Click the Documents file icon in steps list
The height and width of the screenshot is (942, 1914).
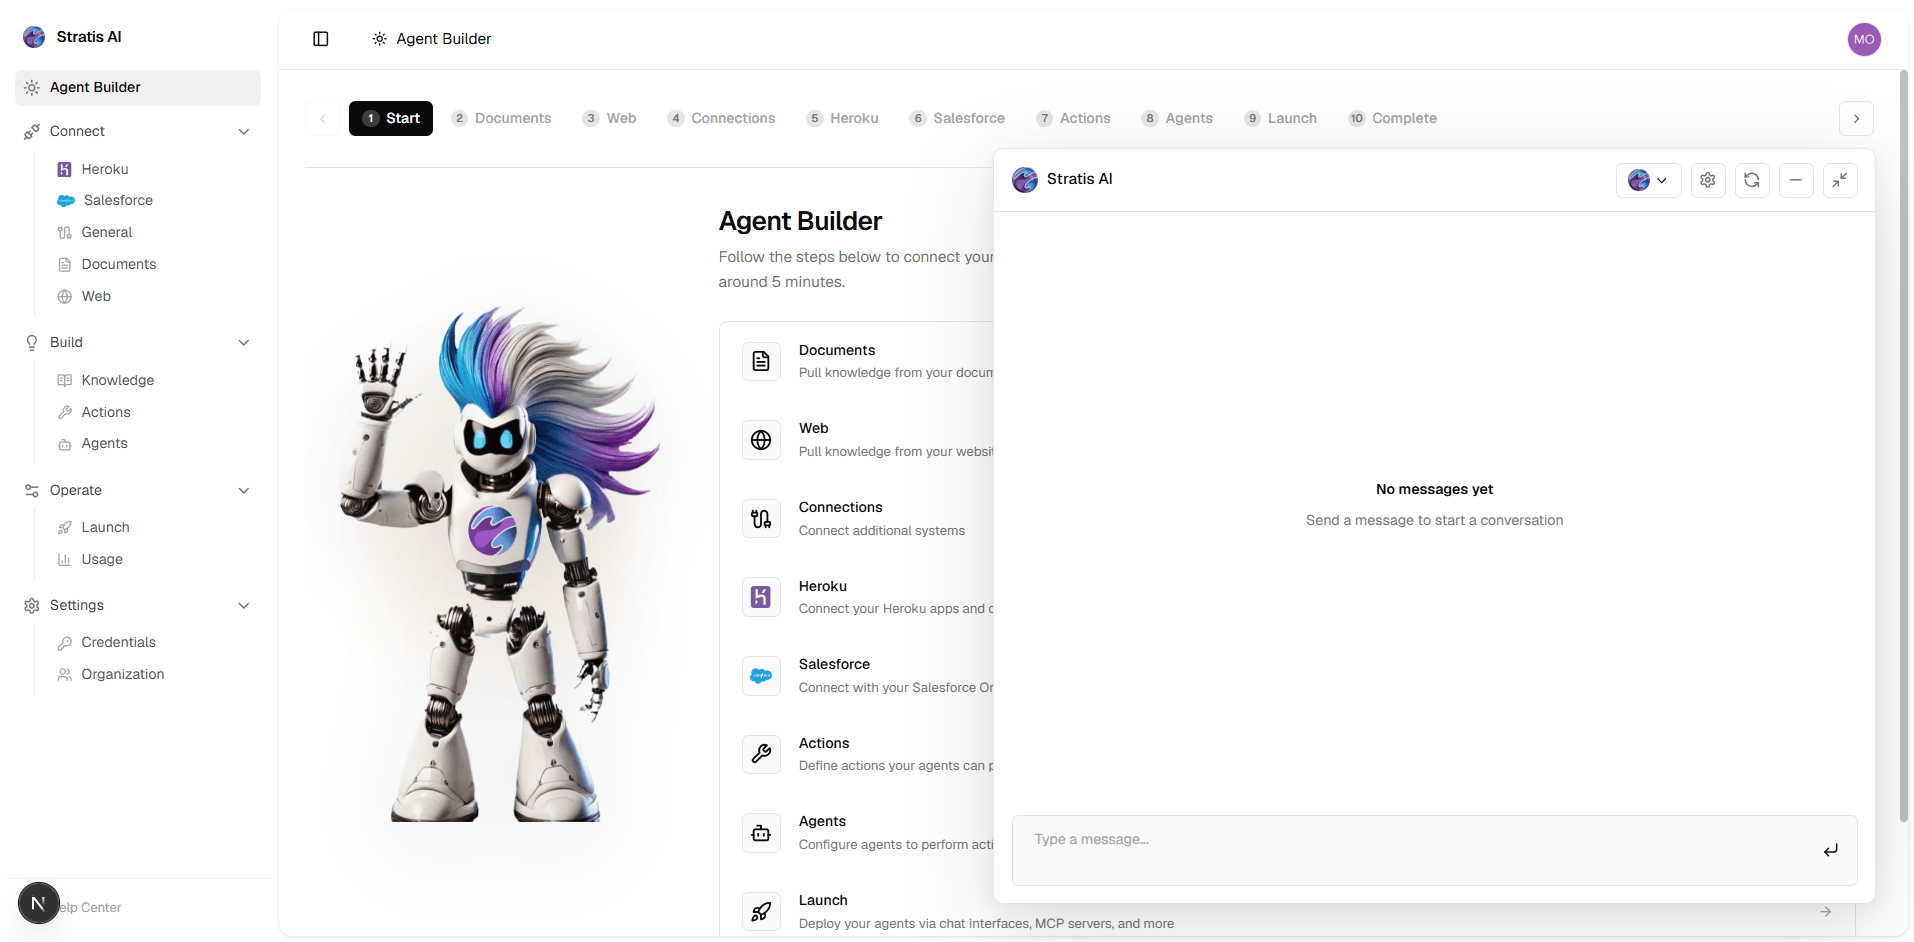(x=761, y=361)
